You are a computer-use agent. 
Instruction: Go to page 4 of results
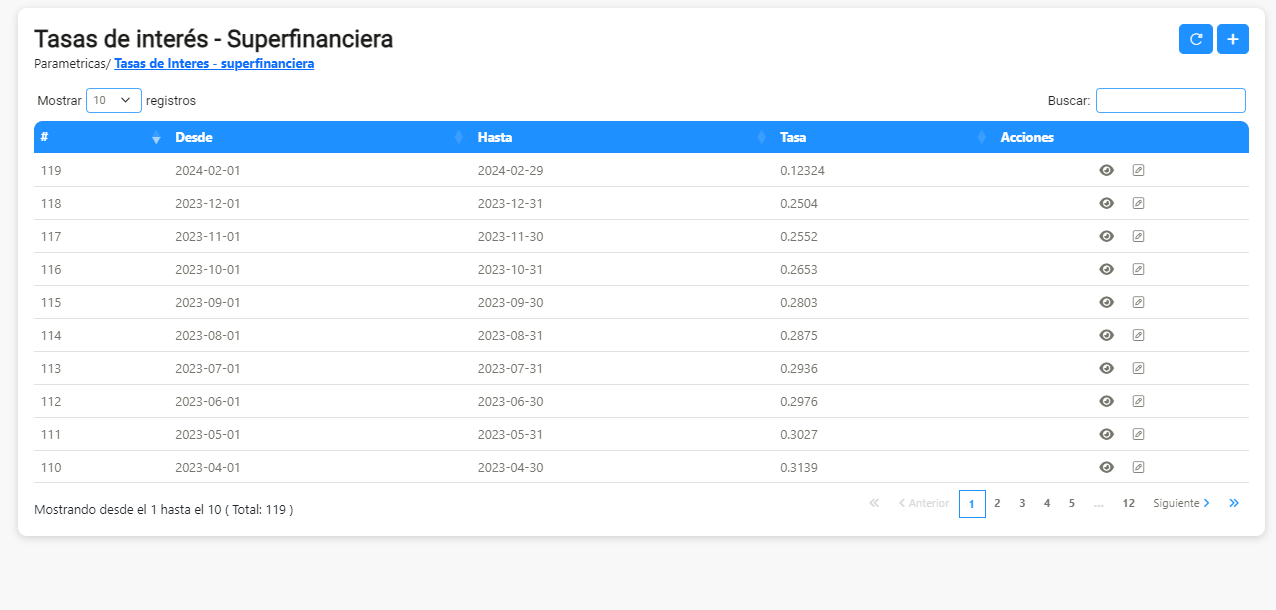(1047, 504)
